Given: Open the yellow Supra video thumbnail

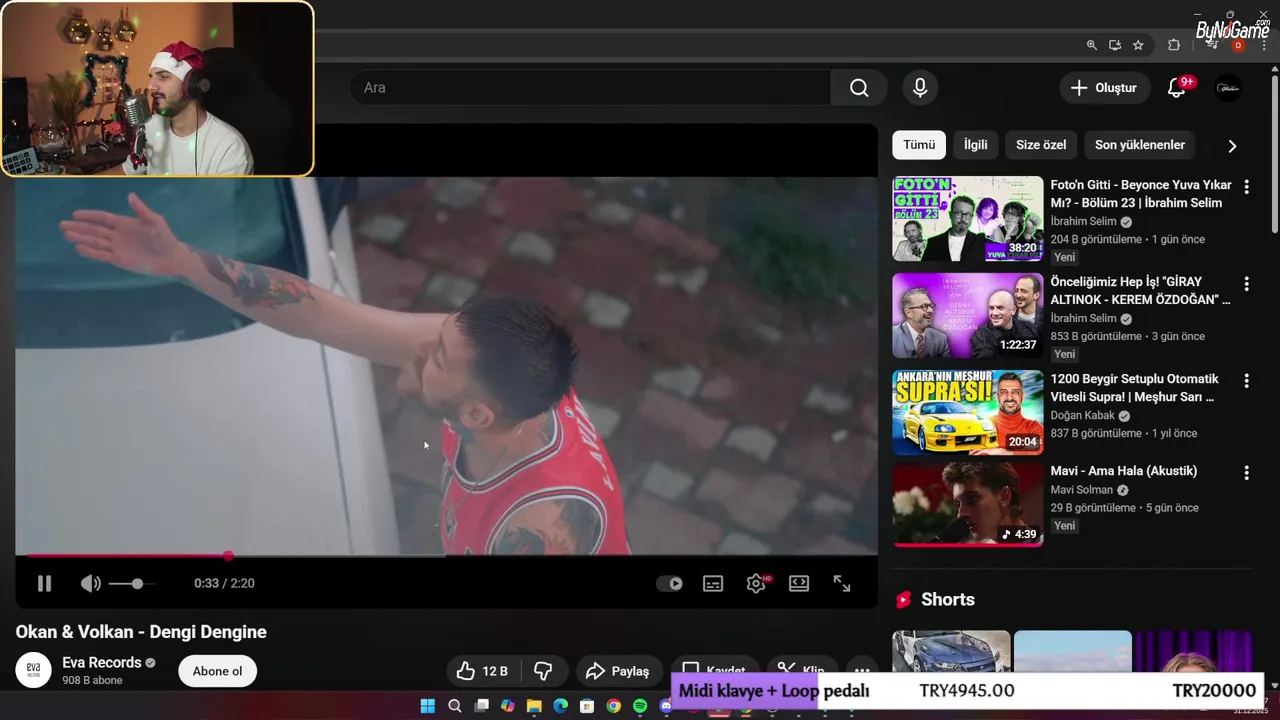Looking at the screenshot, I should [x=968, y=413].
